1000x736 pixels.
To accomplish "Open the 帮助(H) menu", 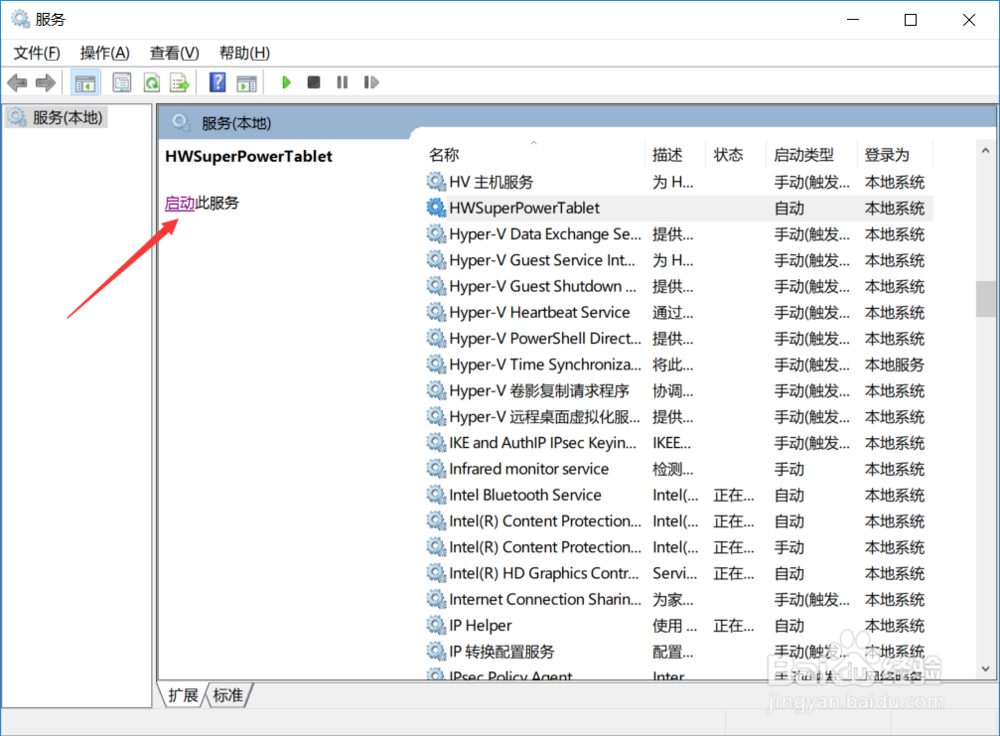I will 244,53.
